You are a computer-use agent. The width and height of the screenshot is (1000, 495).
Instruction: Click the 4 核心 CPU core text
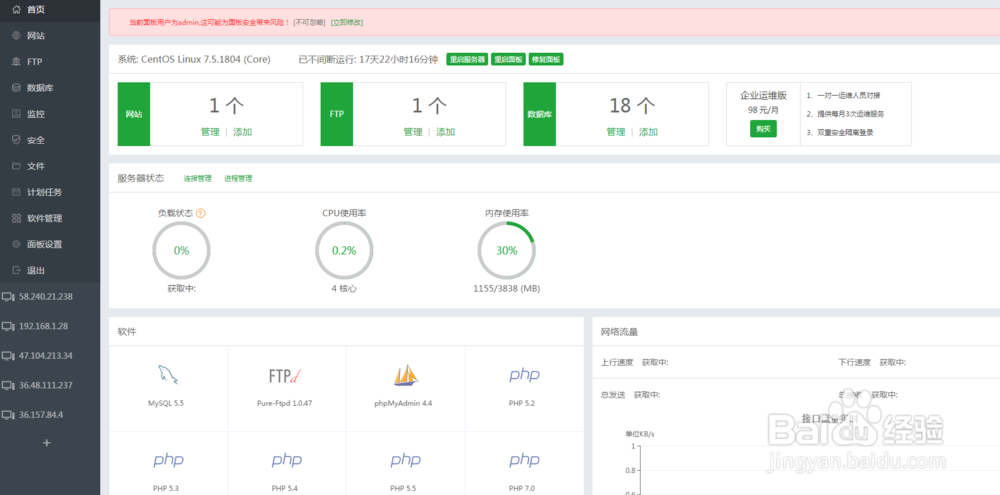(x=344, y=288)
